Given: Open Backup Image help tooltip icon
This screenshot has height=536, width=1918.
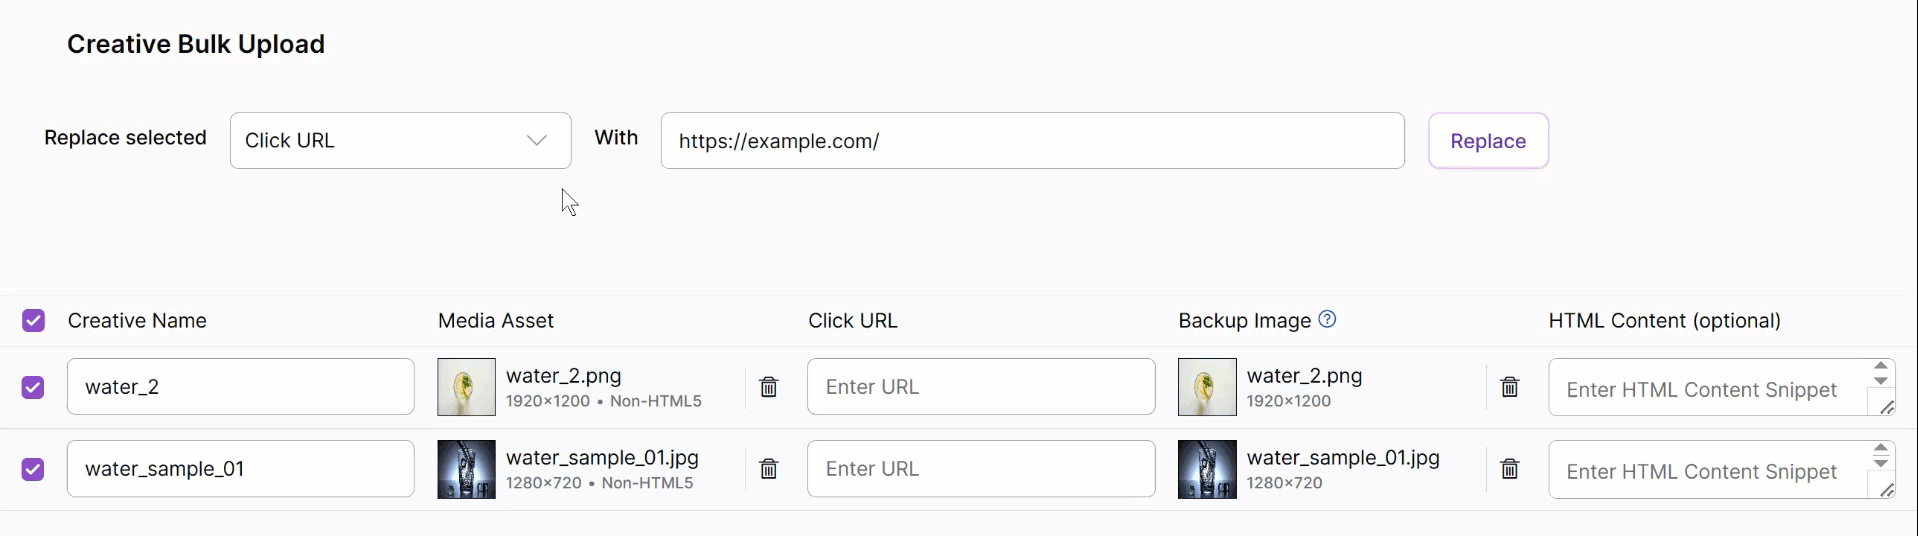Looking at the screenshot, I should tap(1327, 320).
